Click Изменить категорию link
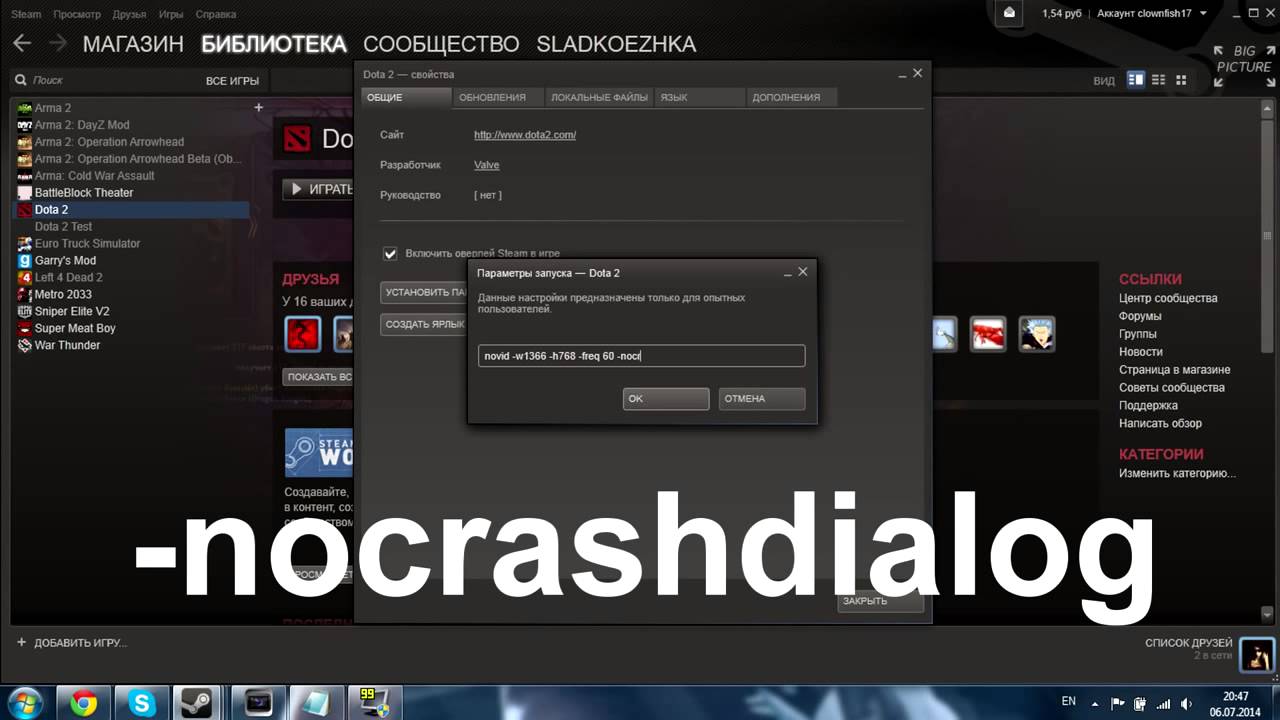This screenshot has width=1280, height=720. point(1177,473)
